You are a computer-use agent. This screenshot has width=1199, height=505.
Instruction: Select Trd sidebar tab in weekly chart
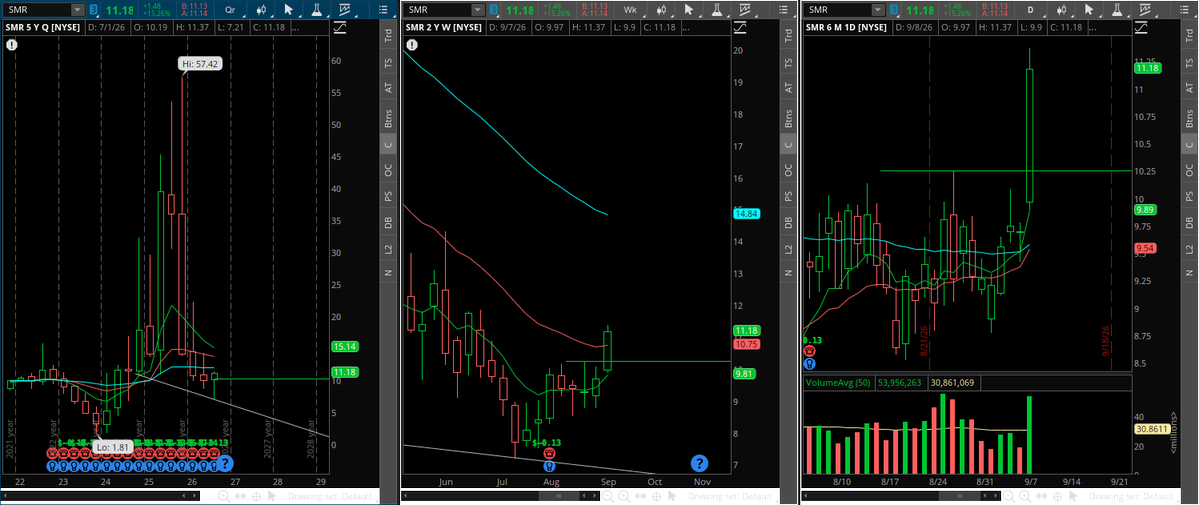(789, 35)
